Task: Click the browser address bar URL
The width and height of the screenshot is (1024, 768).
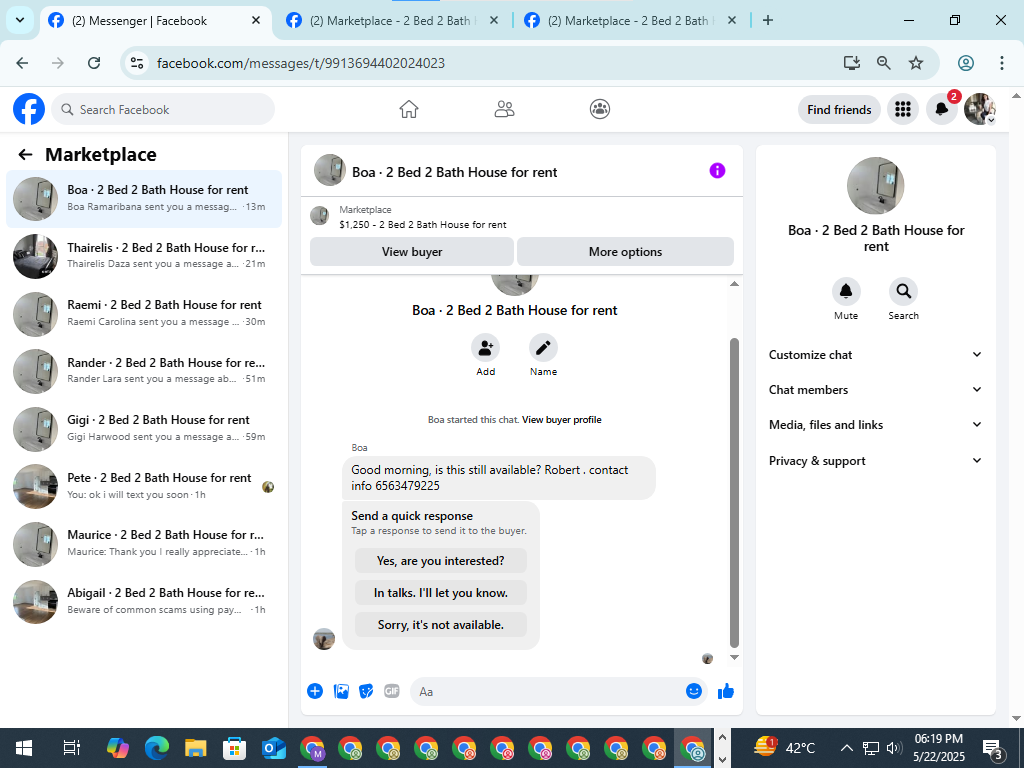Action: [x=300, y=63]
